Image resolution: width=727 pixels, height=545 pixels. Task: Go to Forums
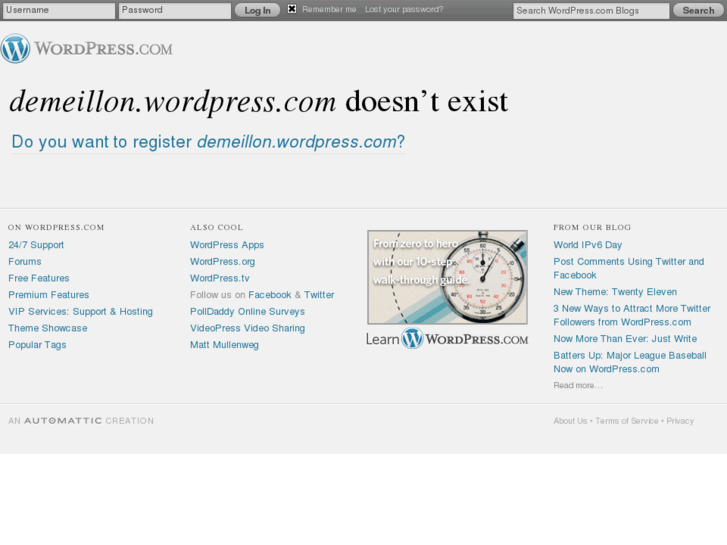pyautogui.click(x=25, y=262)
